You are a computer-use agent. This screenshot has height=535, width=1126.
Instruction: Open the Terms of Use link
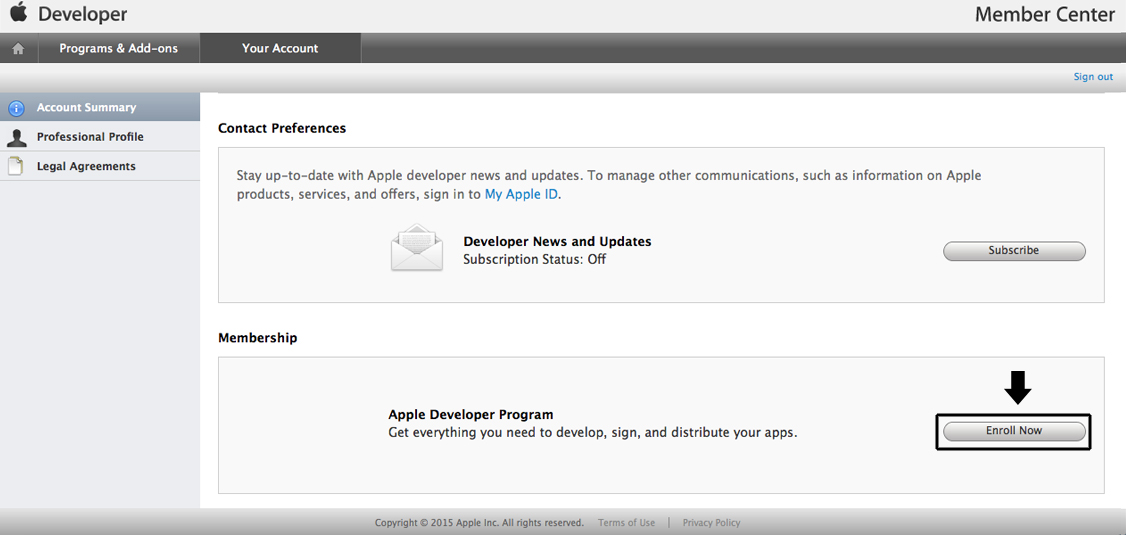click(626, 523)
